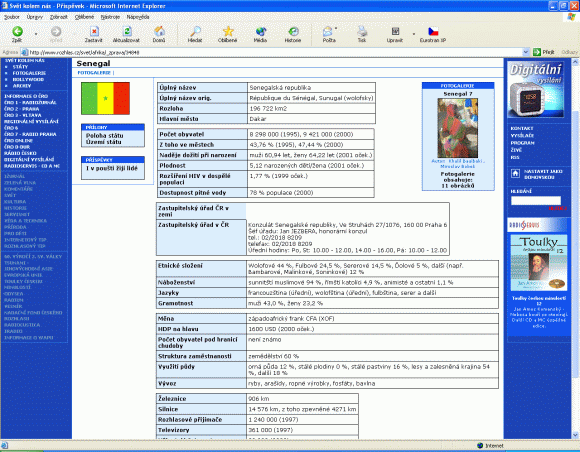Open the Úpravy menu
The height and width of the screenshot is (452, 580).
[x=35, y=17]
